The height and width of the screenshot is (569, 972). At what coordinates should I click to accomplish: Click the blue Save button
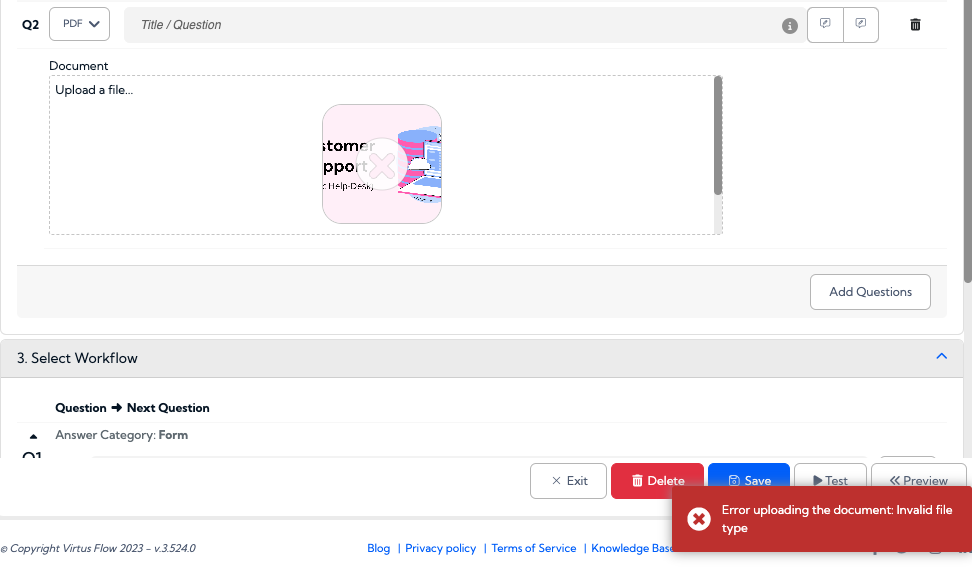(749, 475)
